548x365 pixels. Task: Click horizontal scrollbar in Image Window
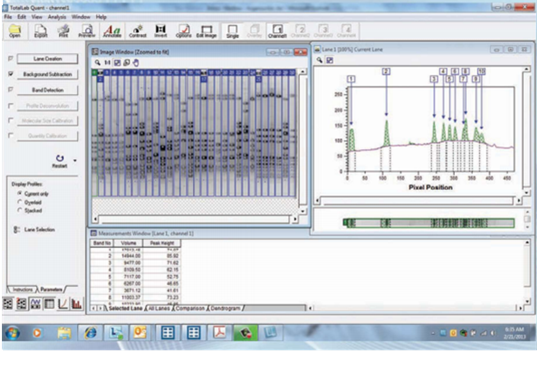coord(195,219)
